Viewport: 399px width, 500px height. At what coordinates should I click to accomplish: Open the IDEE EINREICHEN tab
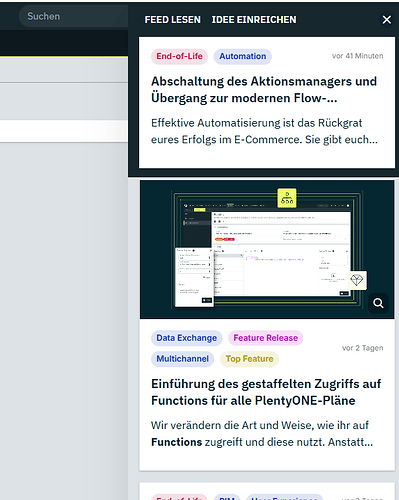tap(254, 20)
